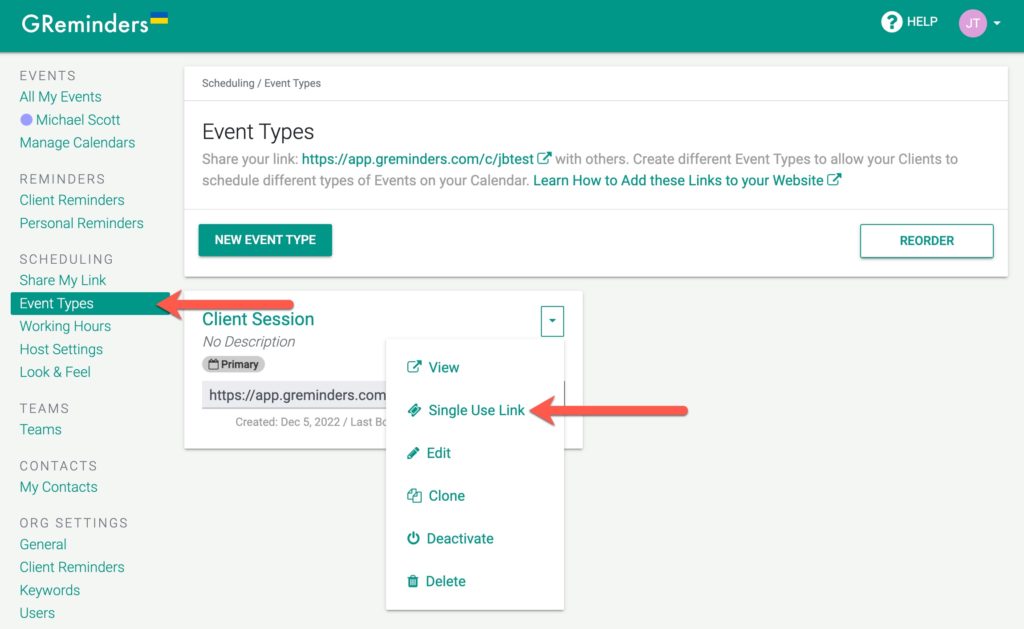The width and height of the screenshot is (1024, 629).
Task: Open Users settings
Action: point(37,613)
